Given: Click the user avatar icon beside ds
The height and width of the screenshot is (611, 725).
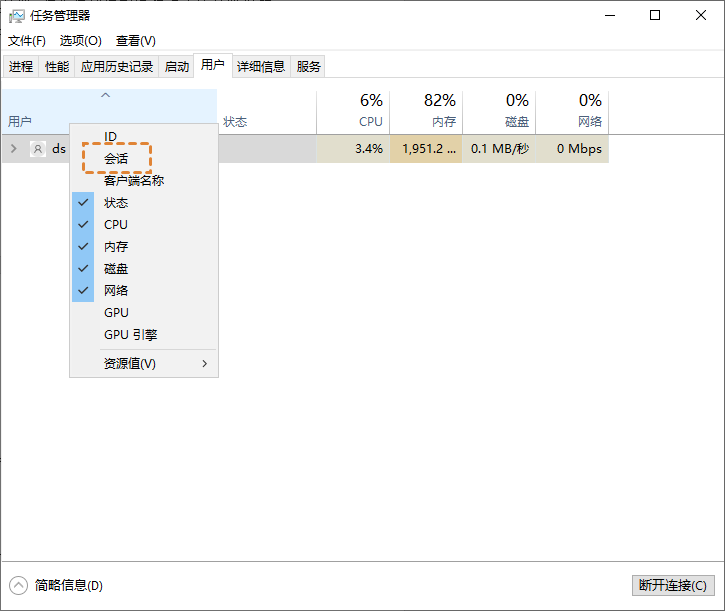Looking at the screenshot, I should [x=38, y=149].
